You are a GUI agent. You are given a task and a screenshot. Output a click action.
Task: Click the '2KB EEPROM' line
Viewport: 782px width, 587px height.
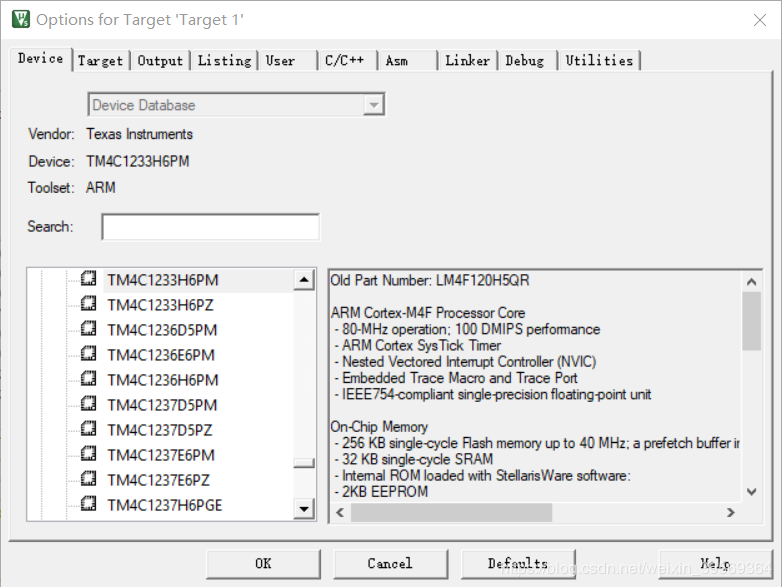382,492
